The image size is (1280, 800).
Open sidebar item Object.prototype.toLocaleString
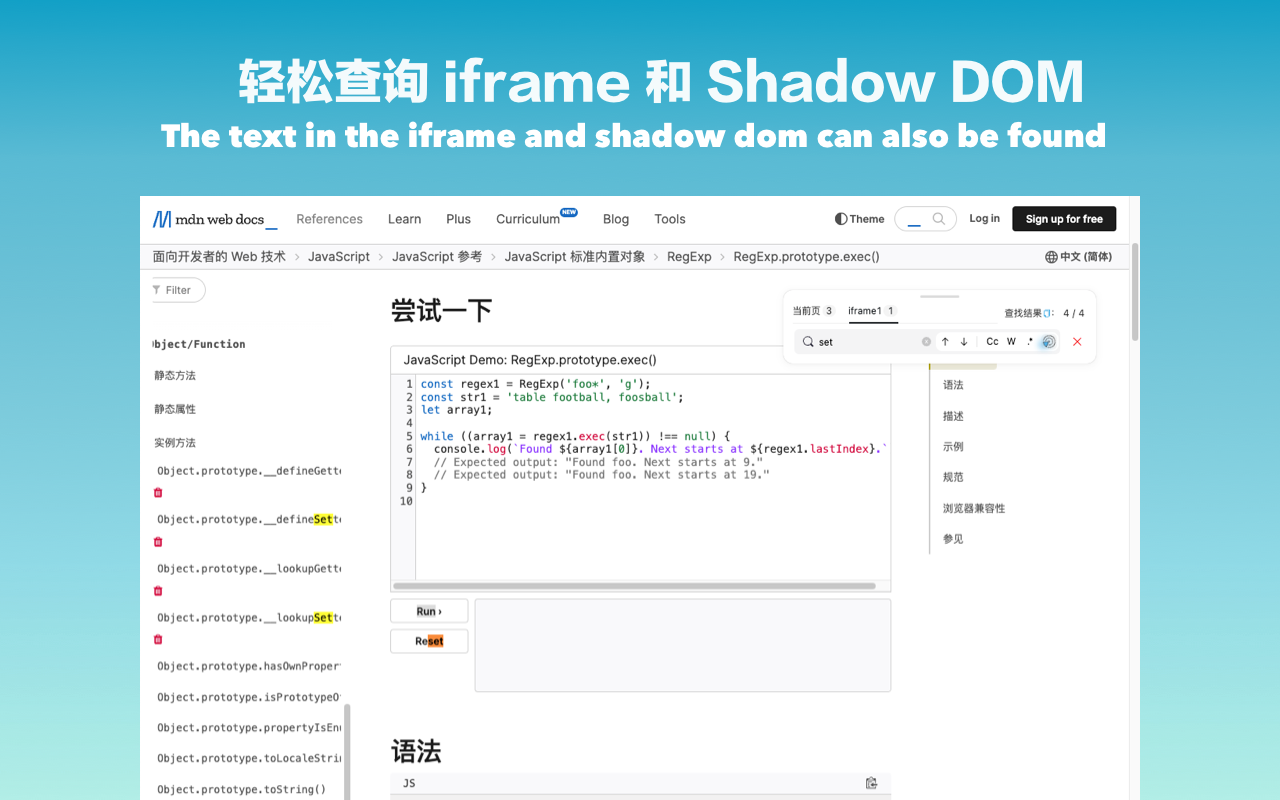pos(249,759)
